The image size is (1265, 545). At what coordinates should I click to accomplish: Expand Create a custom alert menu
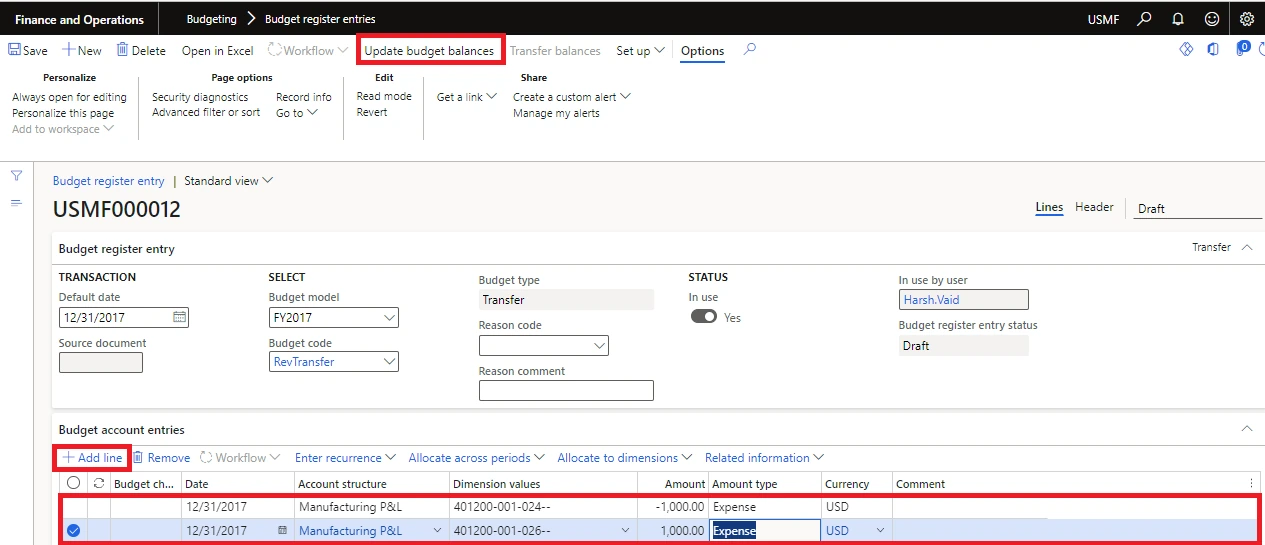pyautogui.click(x=572, y=97)
